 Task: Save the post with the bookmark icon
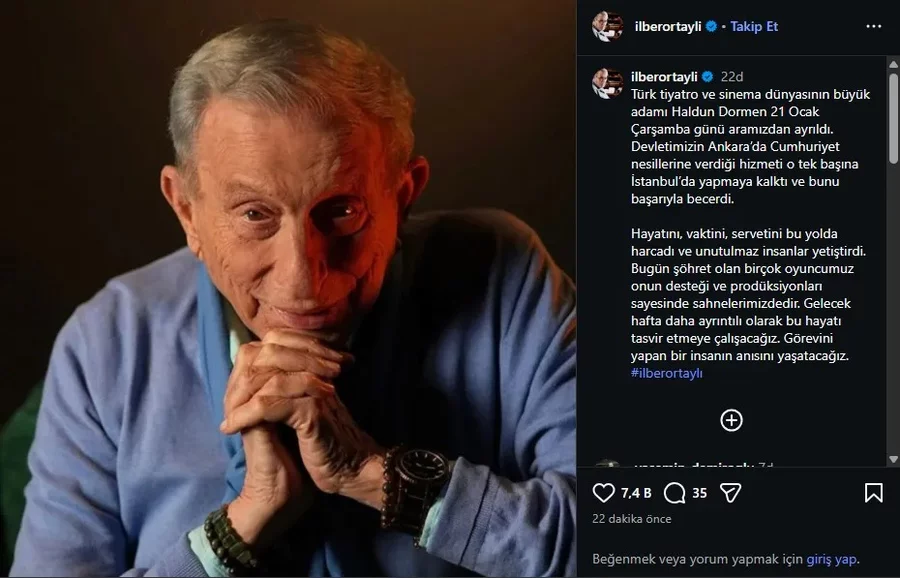[x=873, y=493]
